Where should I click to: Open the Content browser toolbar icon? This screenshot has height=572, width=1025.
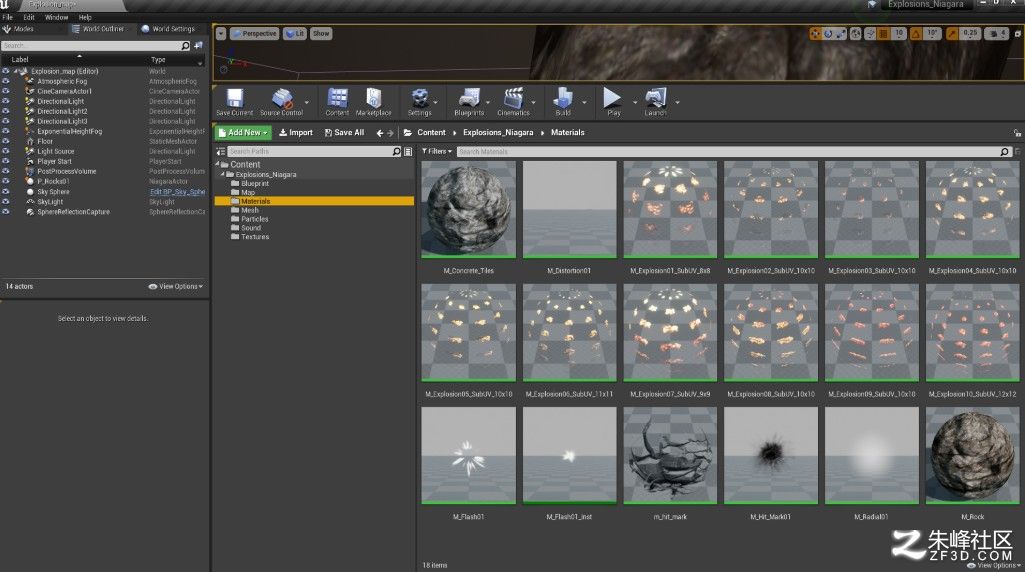point(337,102)
